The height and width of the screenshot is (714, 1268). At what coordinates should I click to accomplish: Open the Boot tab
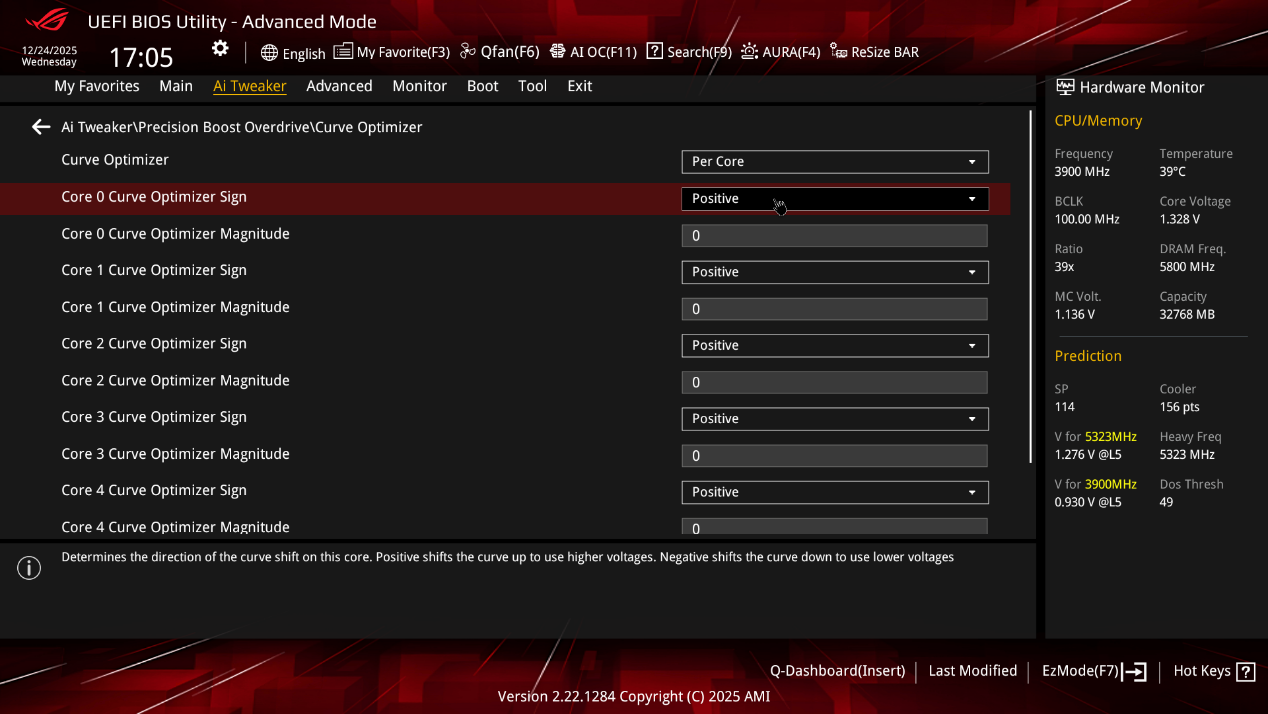click(482, 86)
